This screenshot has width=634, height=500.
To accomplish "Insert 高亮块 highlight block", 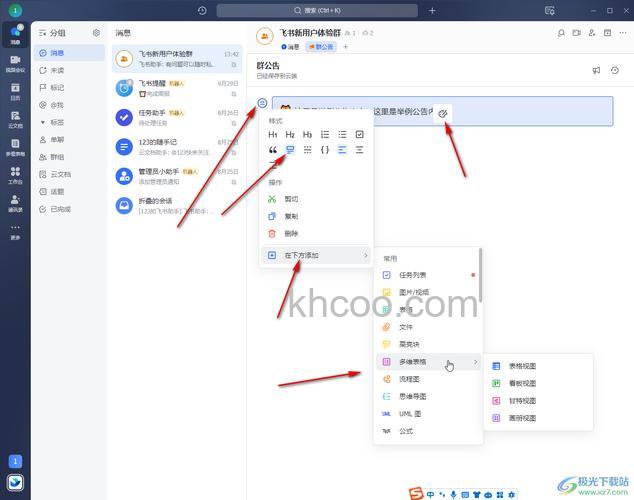I will 428,344.
